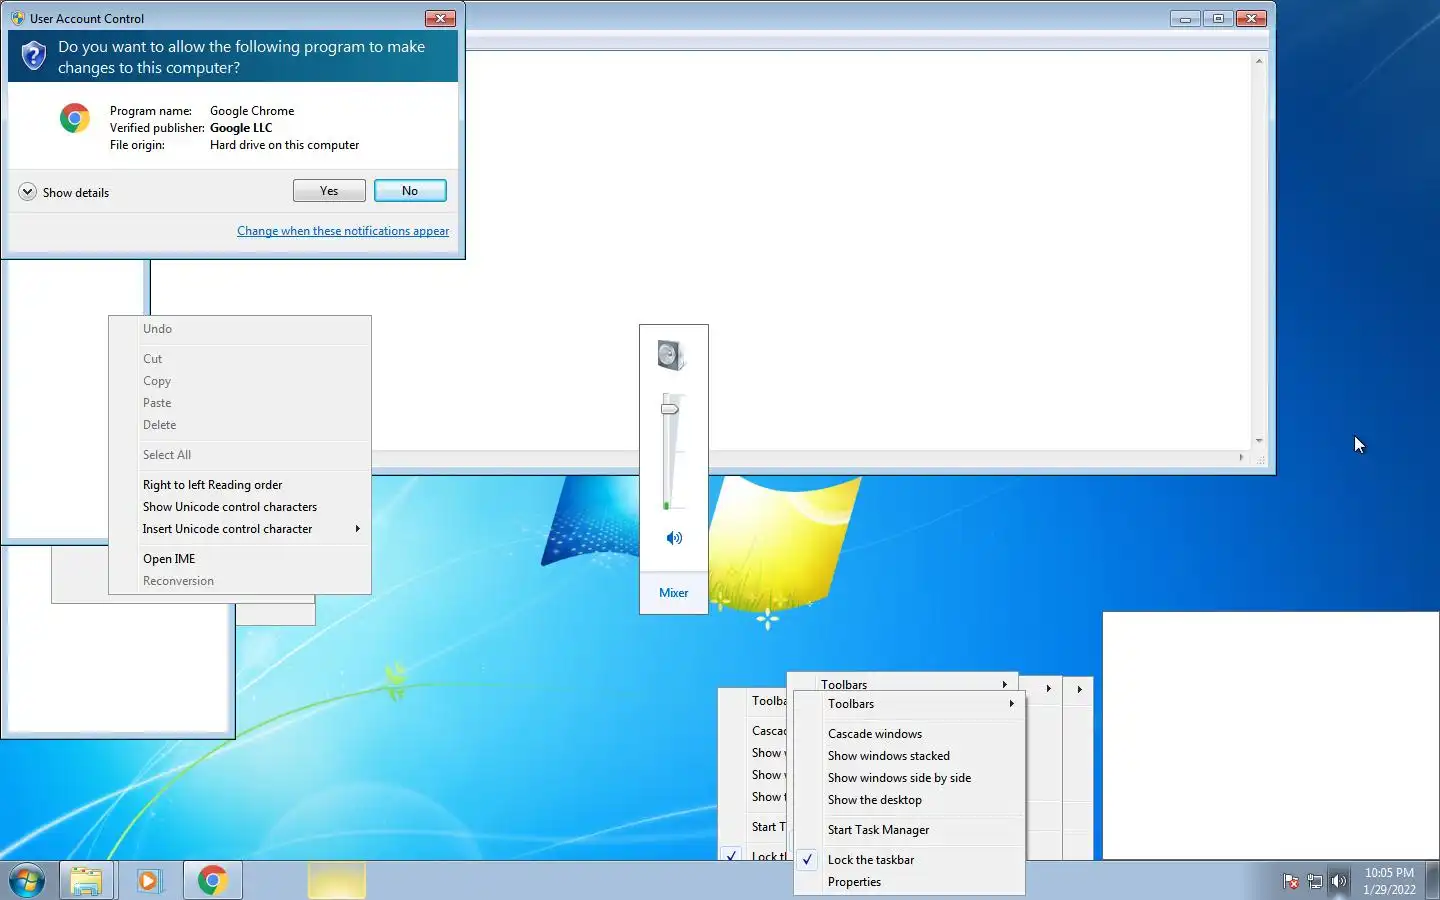
Task: Click the clock showing 10:05 PM
Action: pos(1389,881)
